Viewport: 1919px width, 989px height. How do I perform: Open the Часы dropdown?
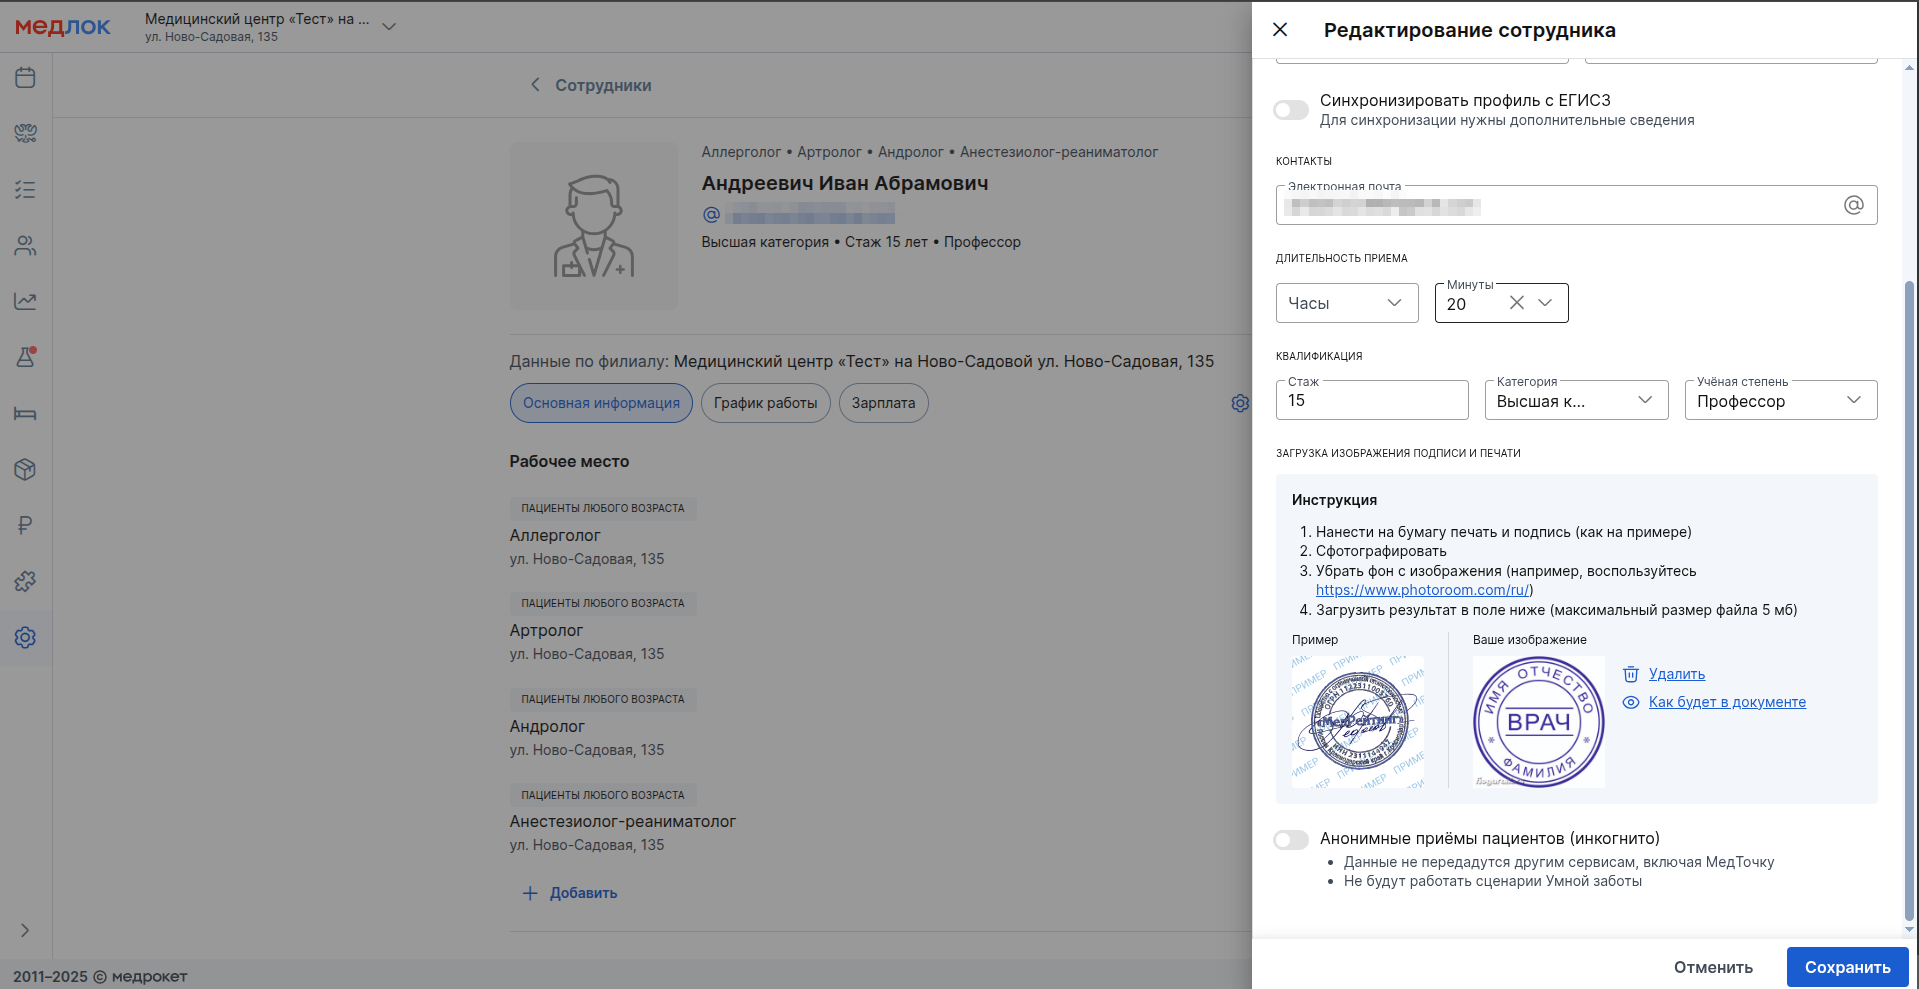pyautogui.click(x=1346, y=303)
